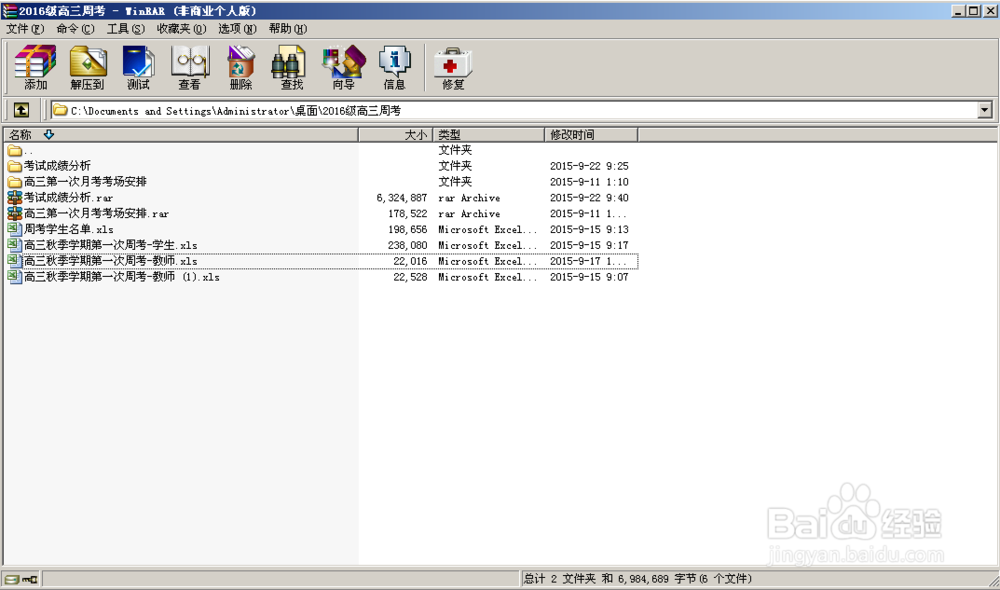Click size value 22,528
The image size is (1000, 590).
coord(410,277)
